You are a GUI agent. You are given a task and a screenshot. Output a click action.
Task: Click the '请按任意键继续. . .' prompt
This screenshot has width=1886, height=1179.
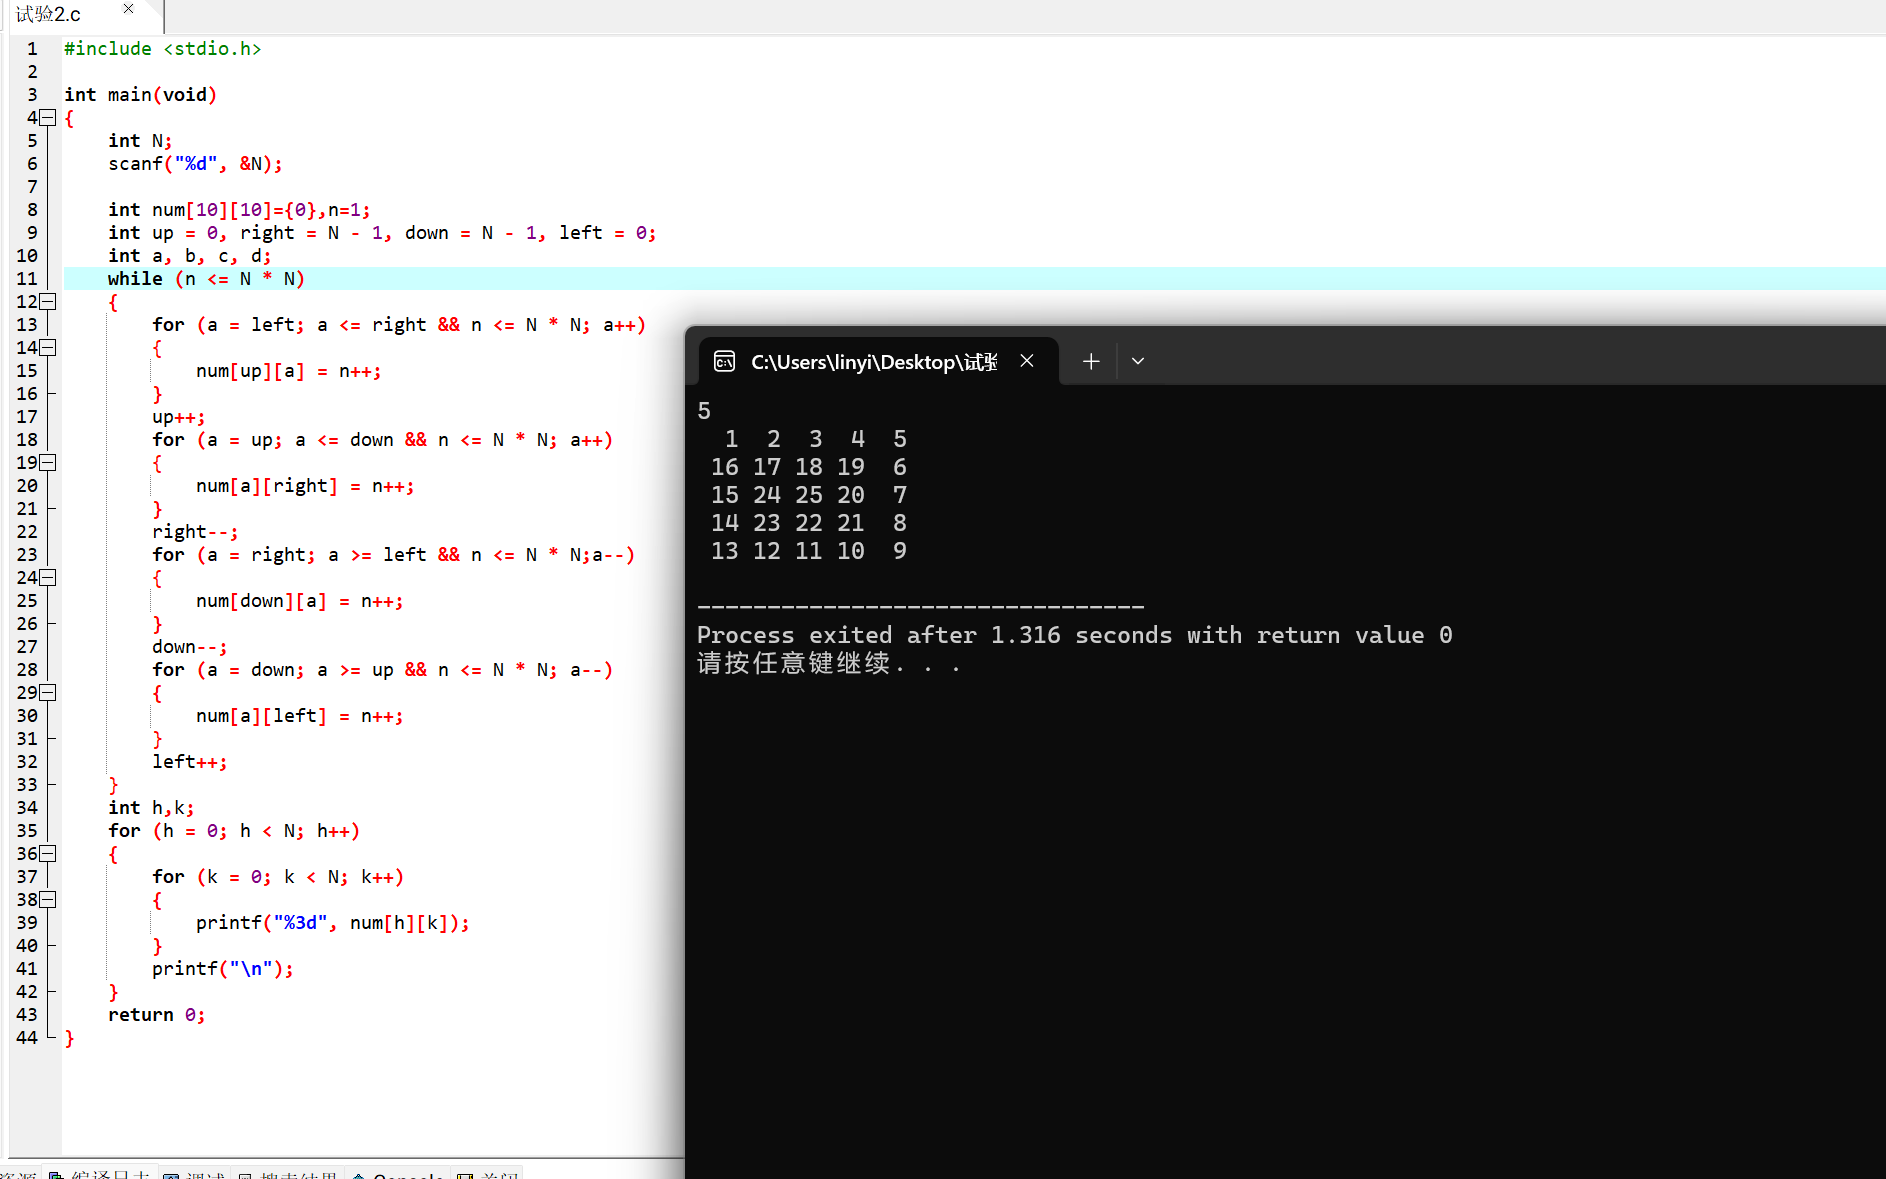[829, 663]
